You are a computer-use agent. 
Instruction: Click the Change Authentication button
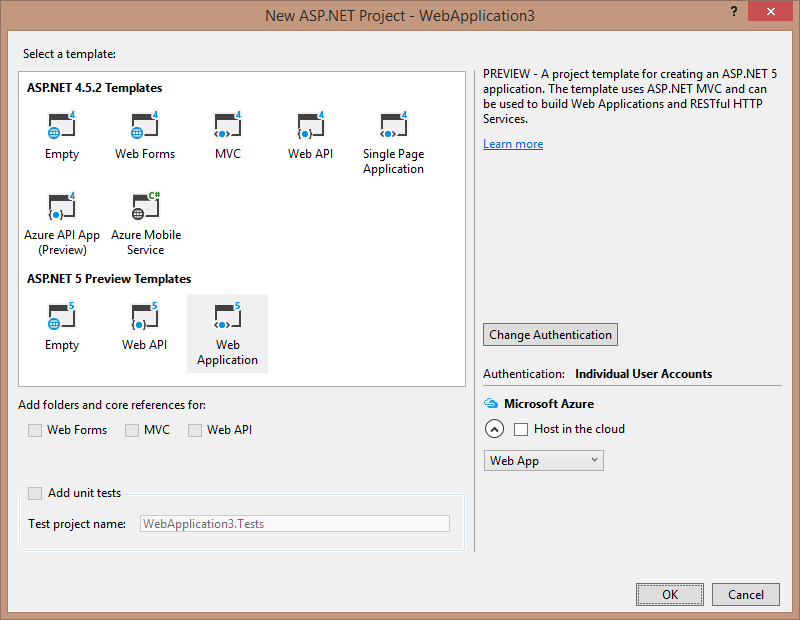[x=551, y=335]
